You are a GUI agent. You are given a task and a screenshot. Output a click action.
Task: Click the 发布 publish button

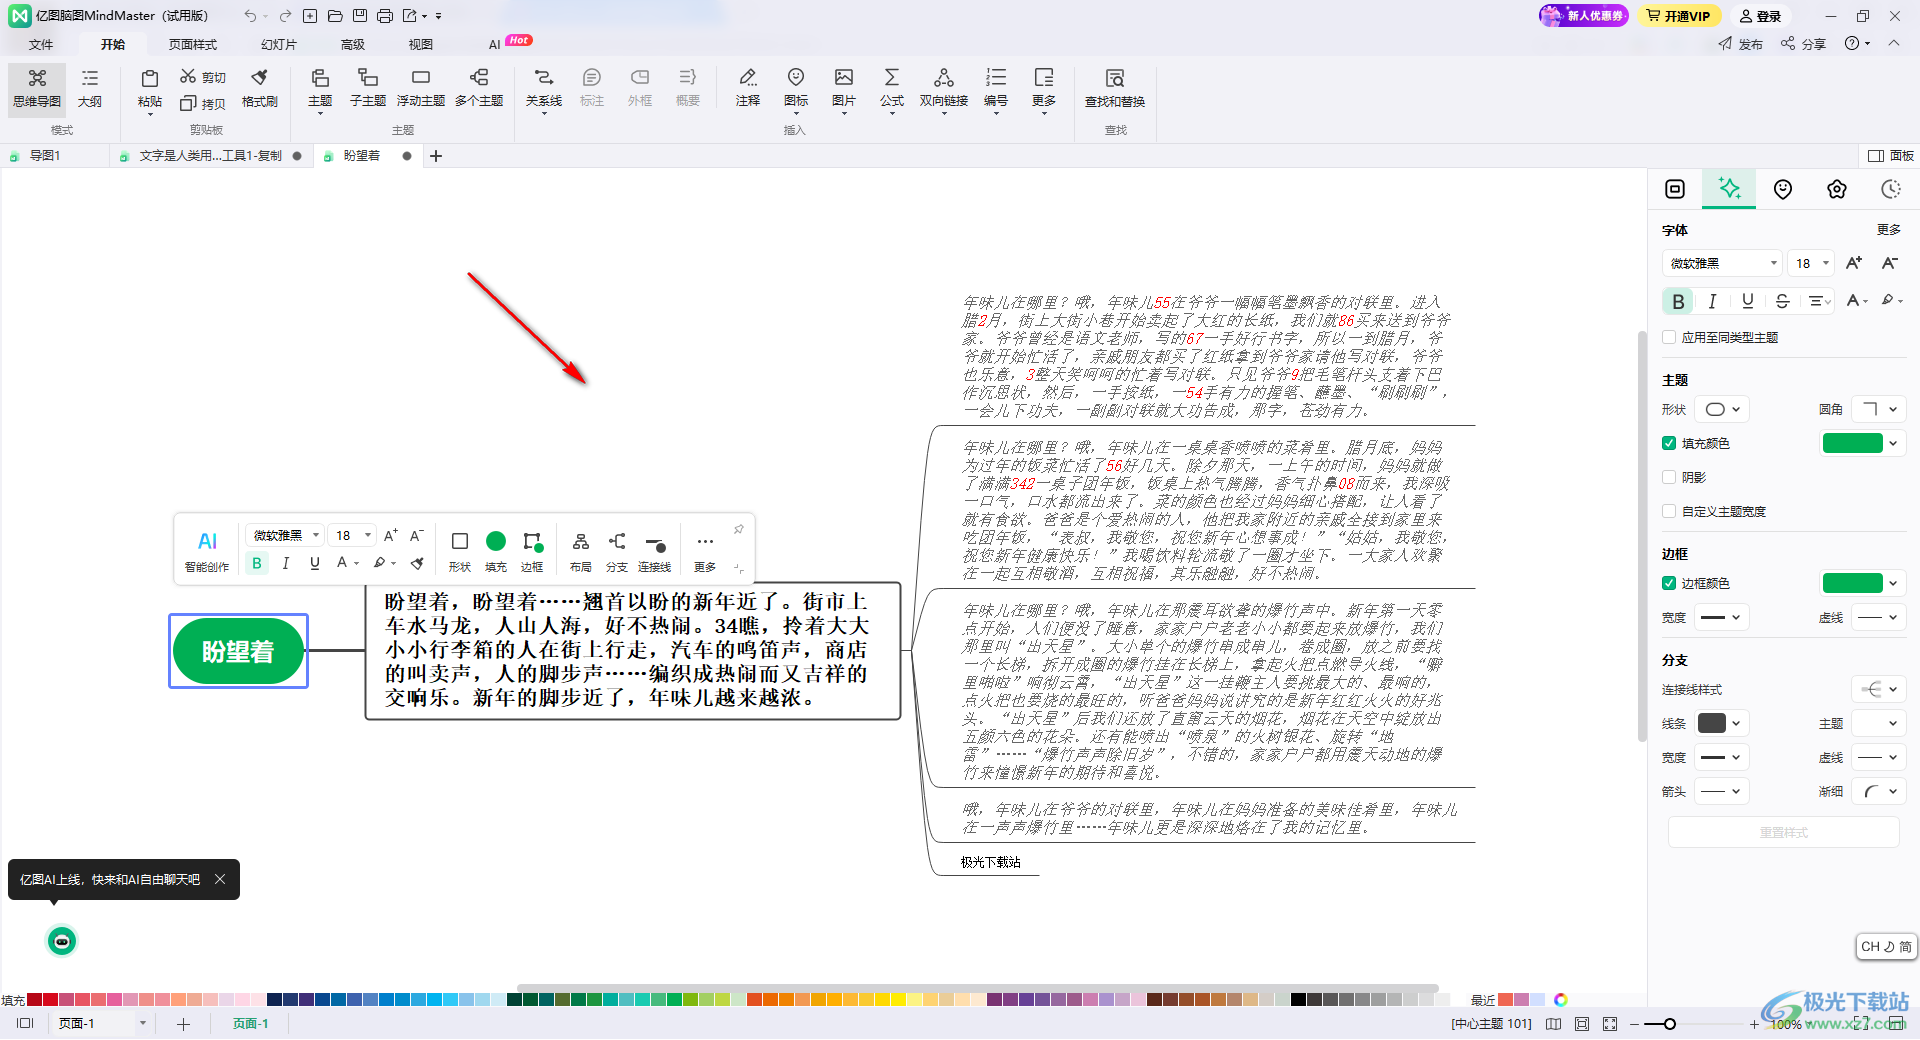click(1741, 44)
